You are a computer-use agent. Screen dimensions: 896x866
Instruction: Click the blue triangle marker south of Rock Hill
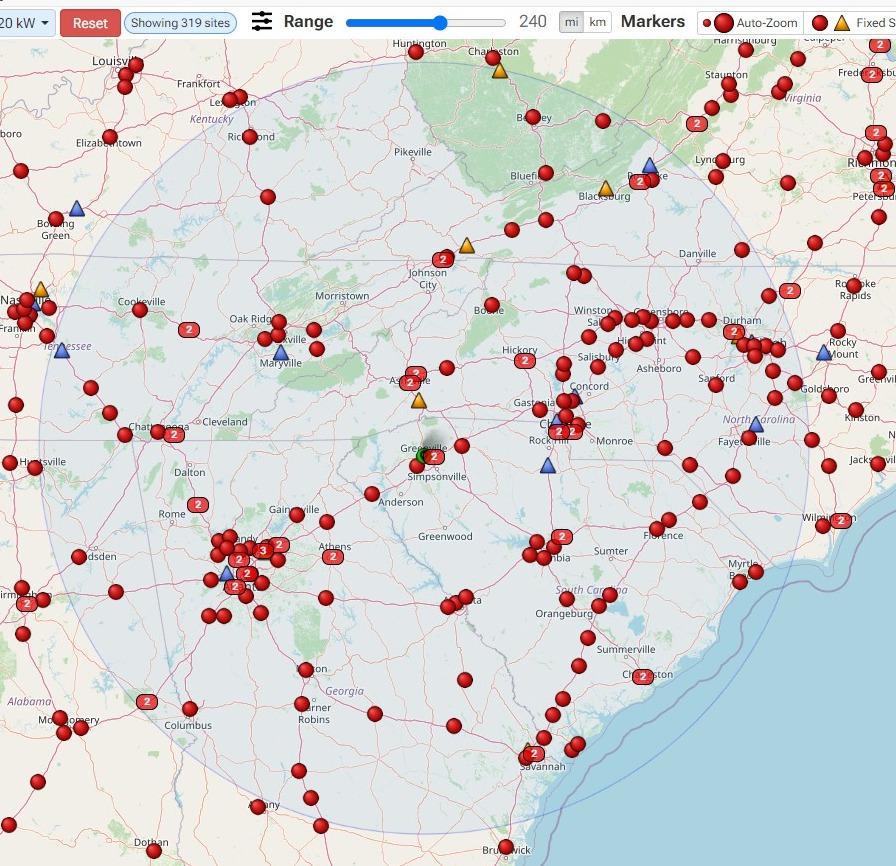(x=547, y=466)
